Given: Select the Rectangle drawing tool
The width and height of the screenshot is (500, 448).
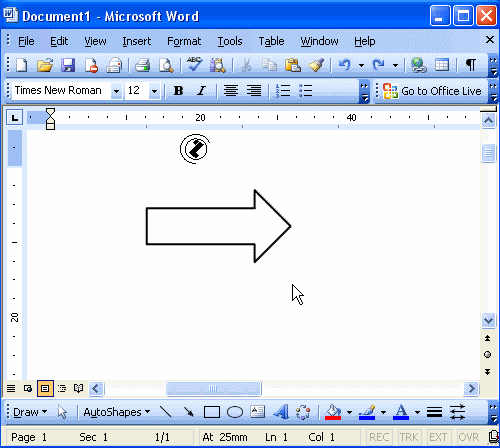Looking at the screenshot, I should click(x=212, y=412).
